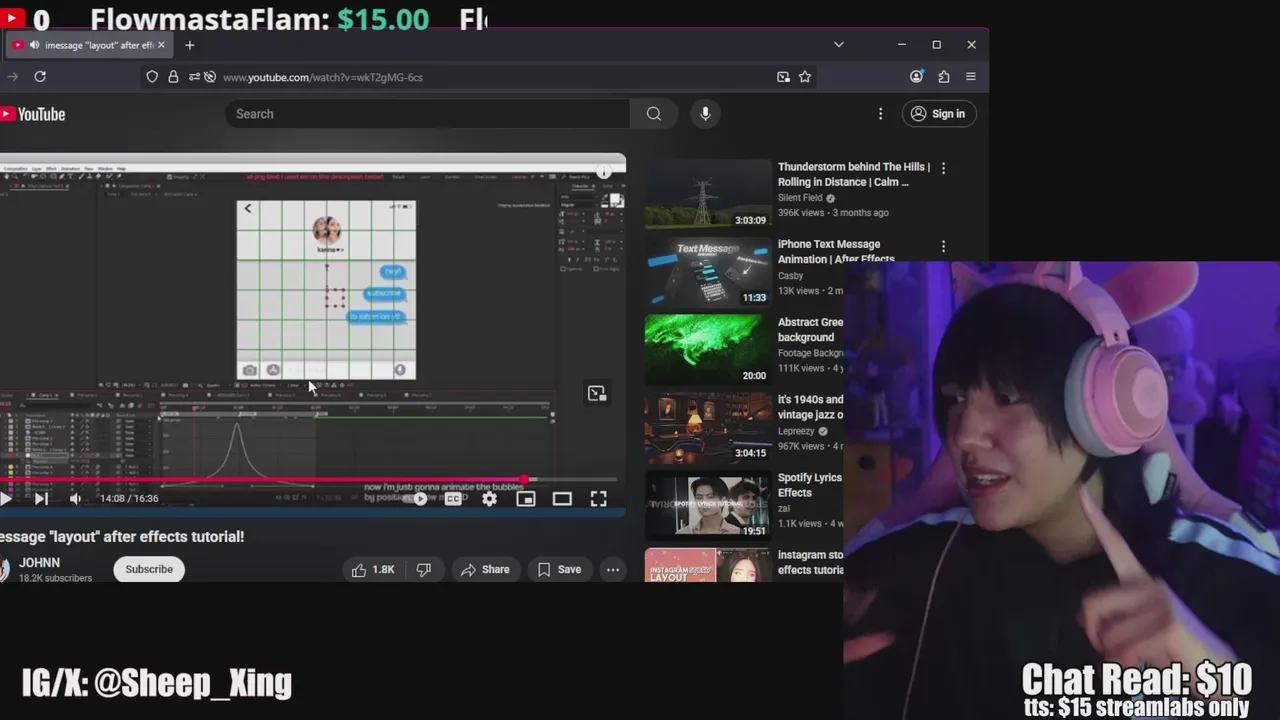Go forward with the browser forward arrow

(x=12, y=76)
